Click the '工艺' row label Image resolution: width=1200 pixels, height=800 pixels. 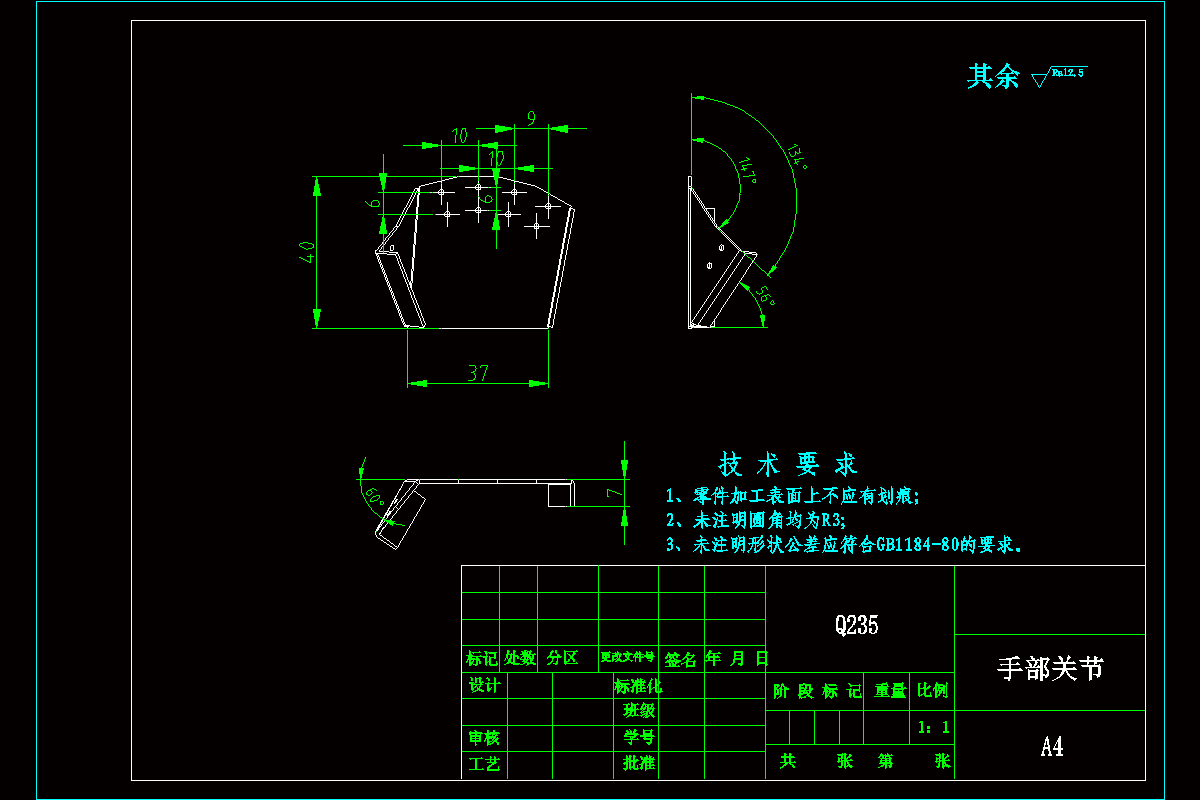[x=484, y=764]
